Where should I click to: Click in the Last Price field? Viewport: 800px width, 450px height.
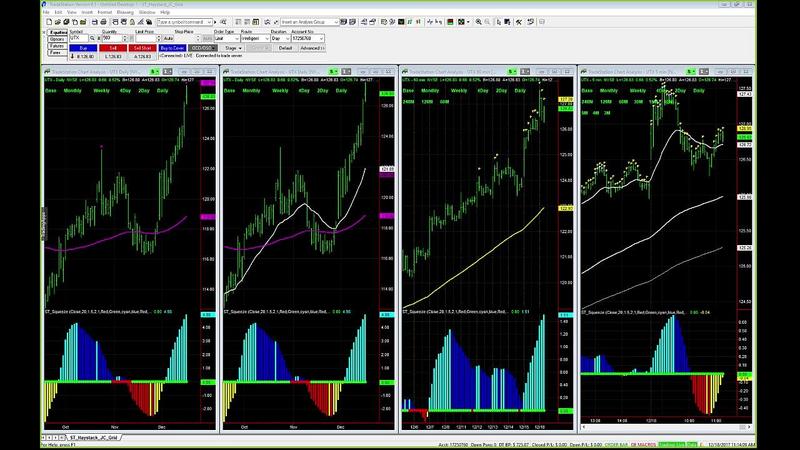[146, 38]
